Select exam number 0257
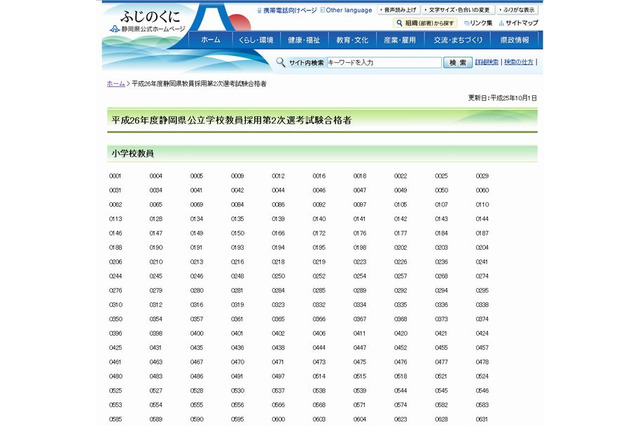 click(x=400, y=276)
